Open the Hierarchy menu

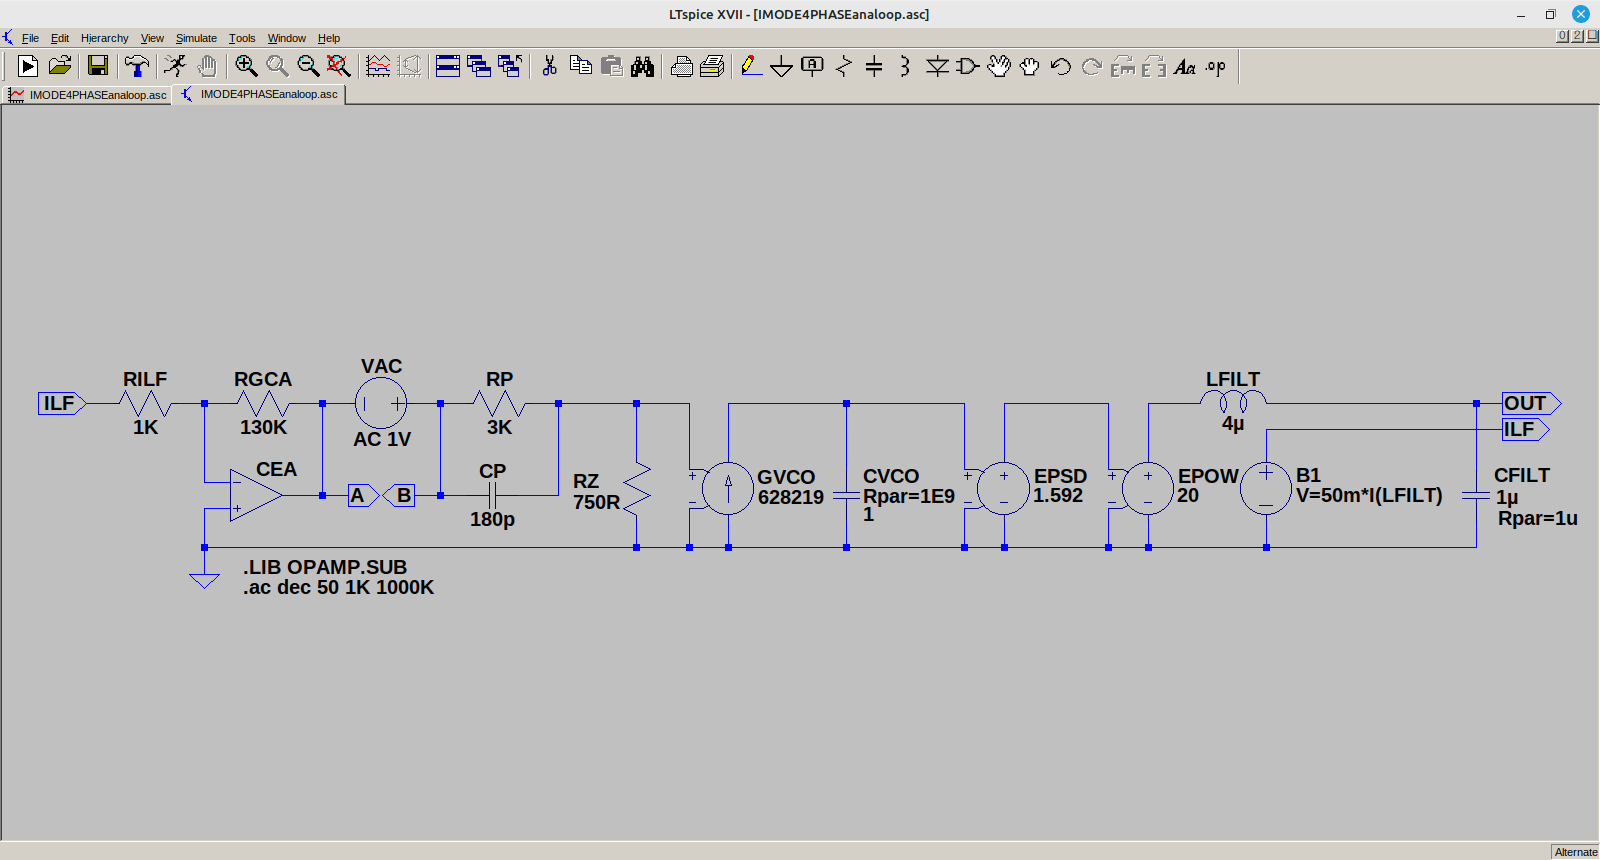click(x=104, y=38)
